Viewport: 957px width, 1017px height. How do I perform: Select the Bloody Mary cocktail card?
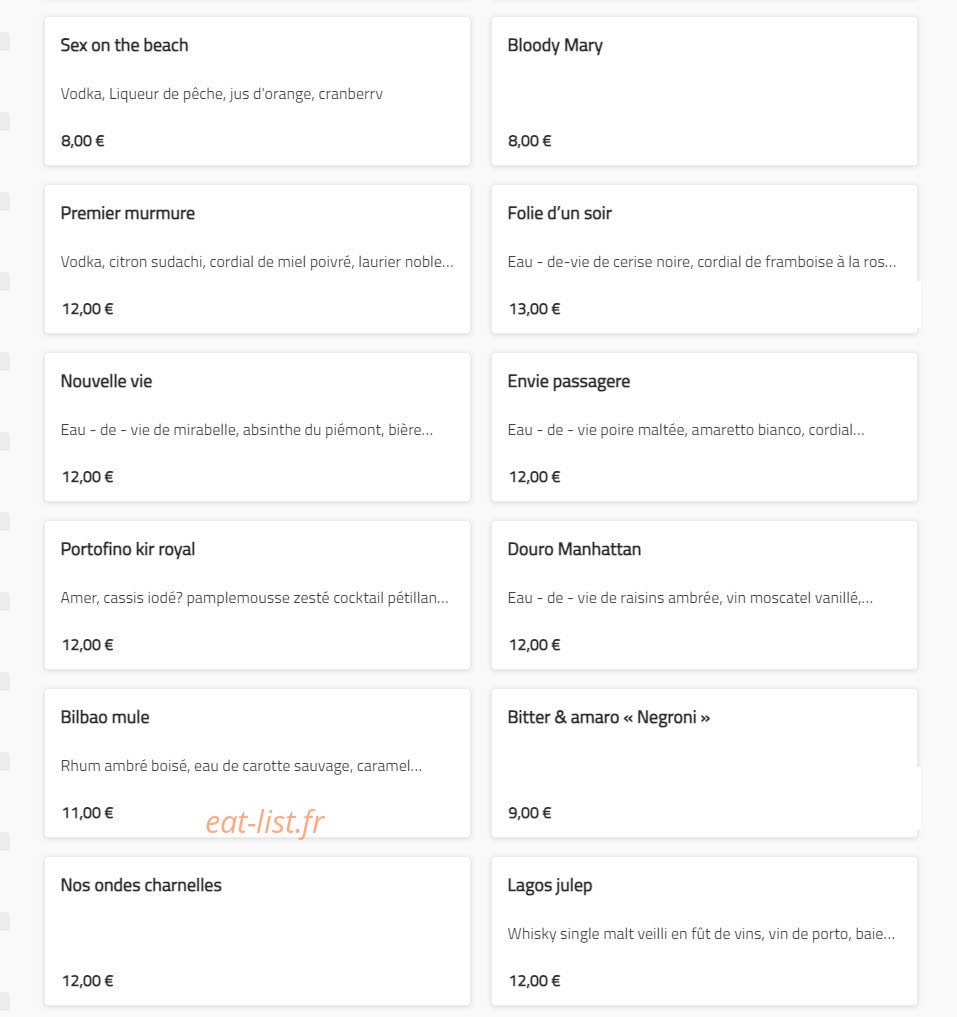point(704,91)
